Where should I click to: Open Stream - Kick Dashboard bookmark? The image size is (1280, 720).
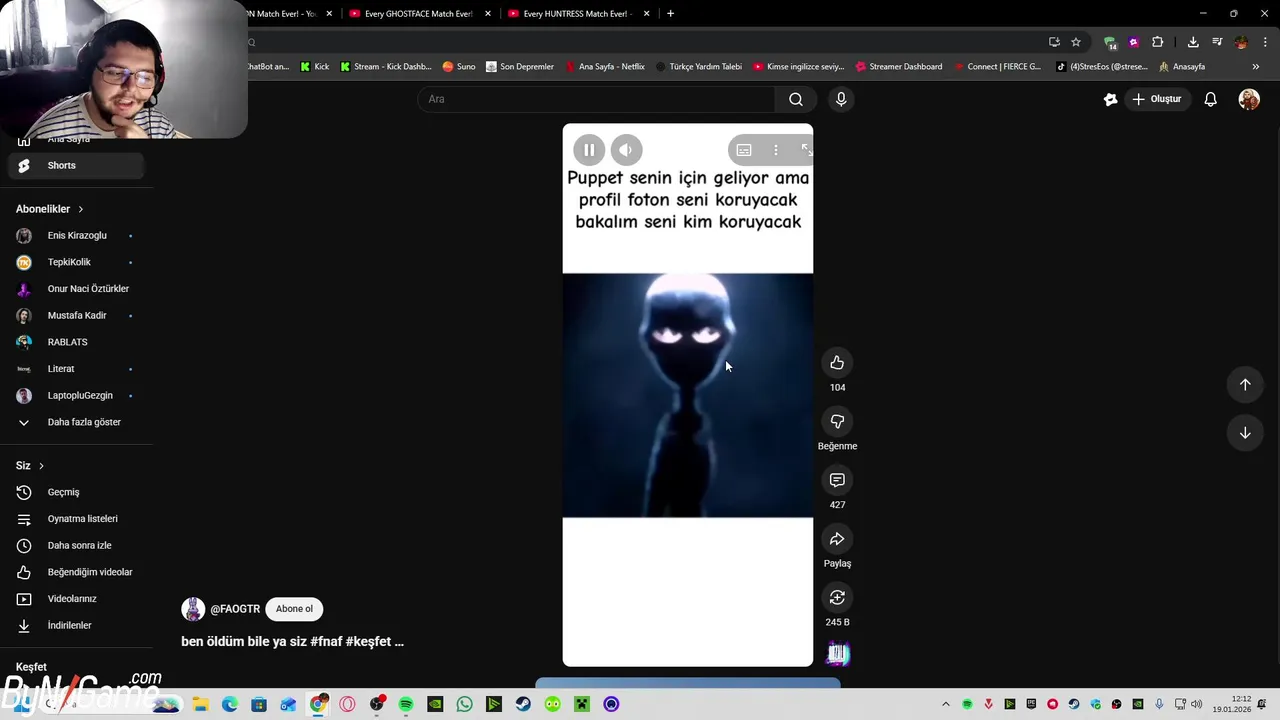[385, 67]
